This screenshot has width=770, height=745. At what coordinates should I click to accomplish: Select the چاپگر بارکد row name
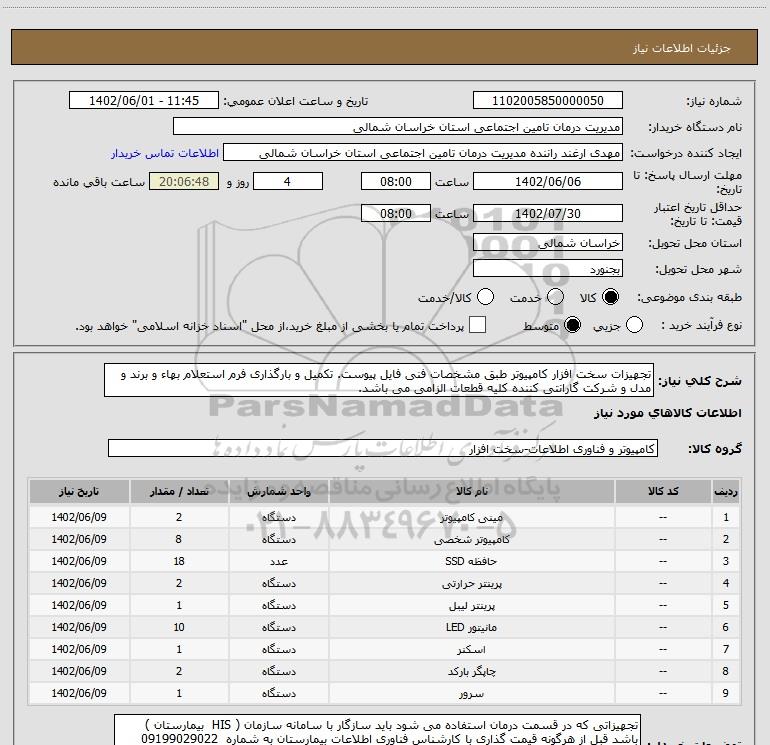pyautogui.click(x=471, y=671)
